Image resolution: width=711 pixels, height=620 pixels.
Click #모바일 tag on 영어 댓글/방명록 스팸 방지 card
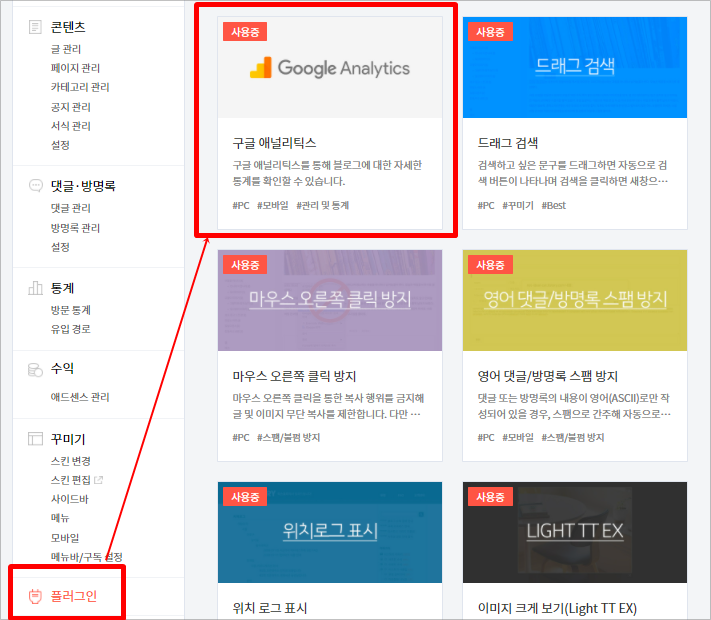(x=518, y=438)
